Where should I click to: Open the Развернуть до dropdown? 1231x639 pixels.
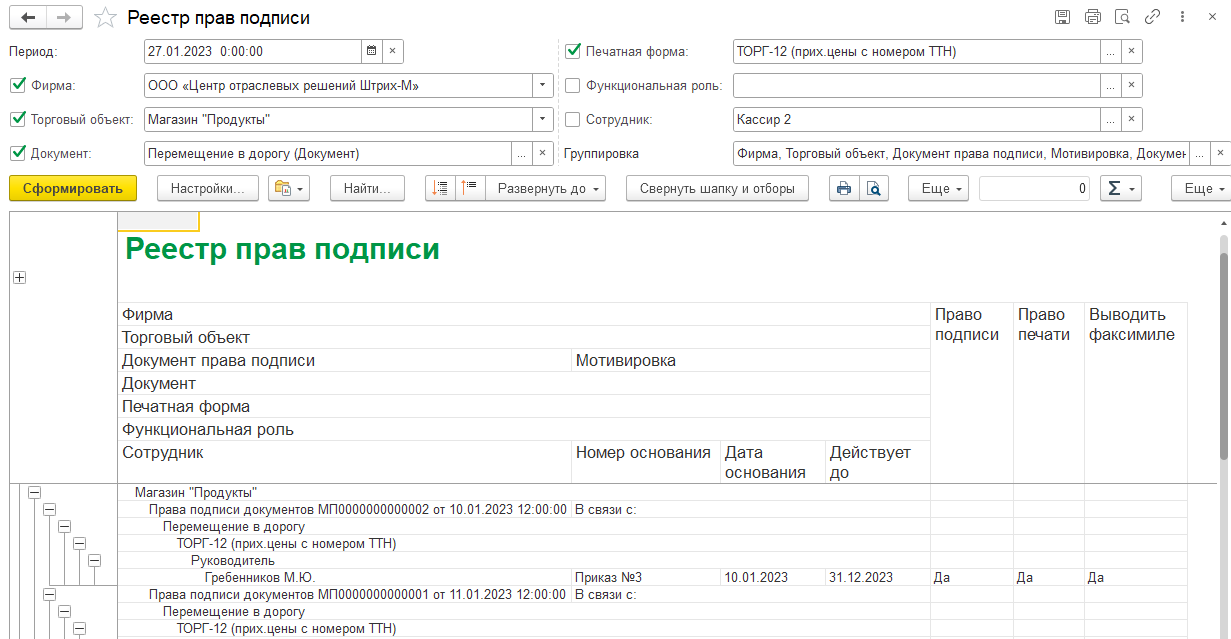pyautogui.click(x=545, y=188)
